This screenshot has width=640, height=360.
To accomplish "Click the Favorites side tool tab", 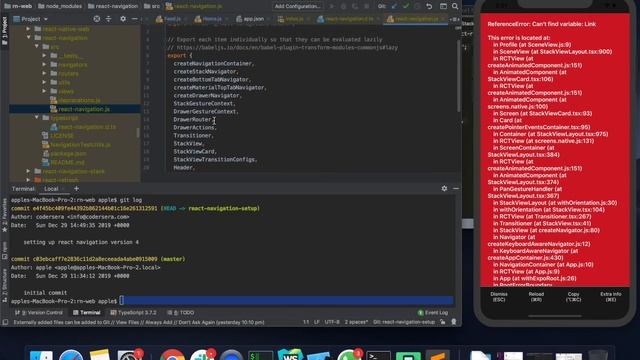I will click(x=4, y=216).
